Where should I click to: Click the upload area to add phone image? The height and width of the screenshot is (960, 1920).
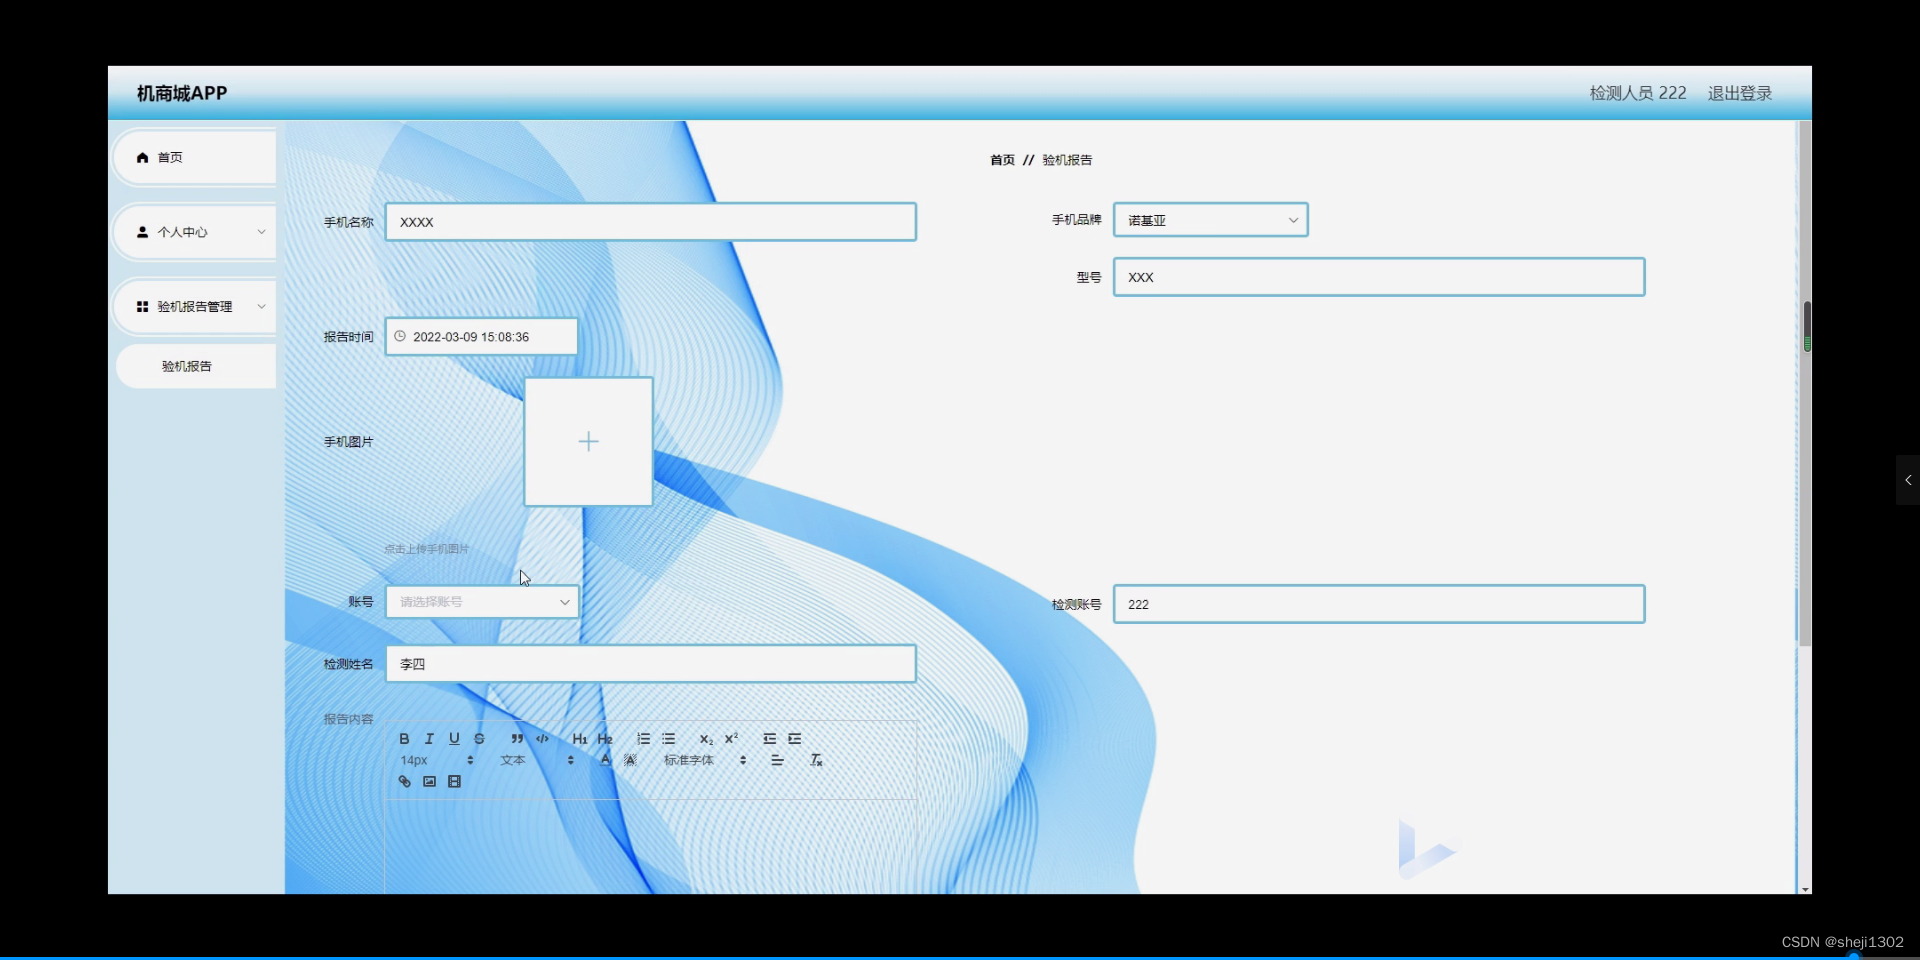[588, 441]
